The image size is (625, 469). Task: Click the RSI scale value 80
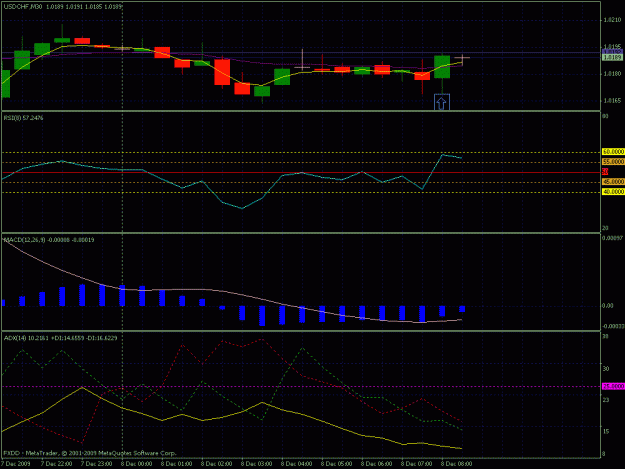605,116
